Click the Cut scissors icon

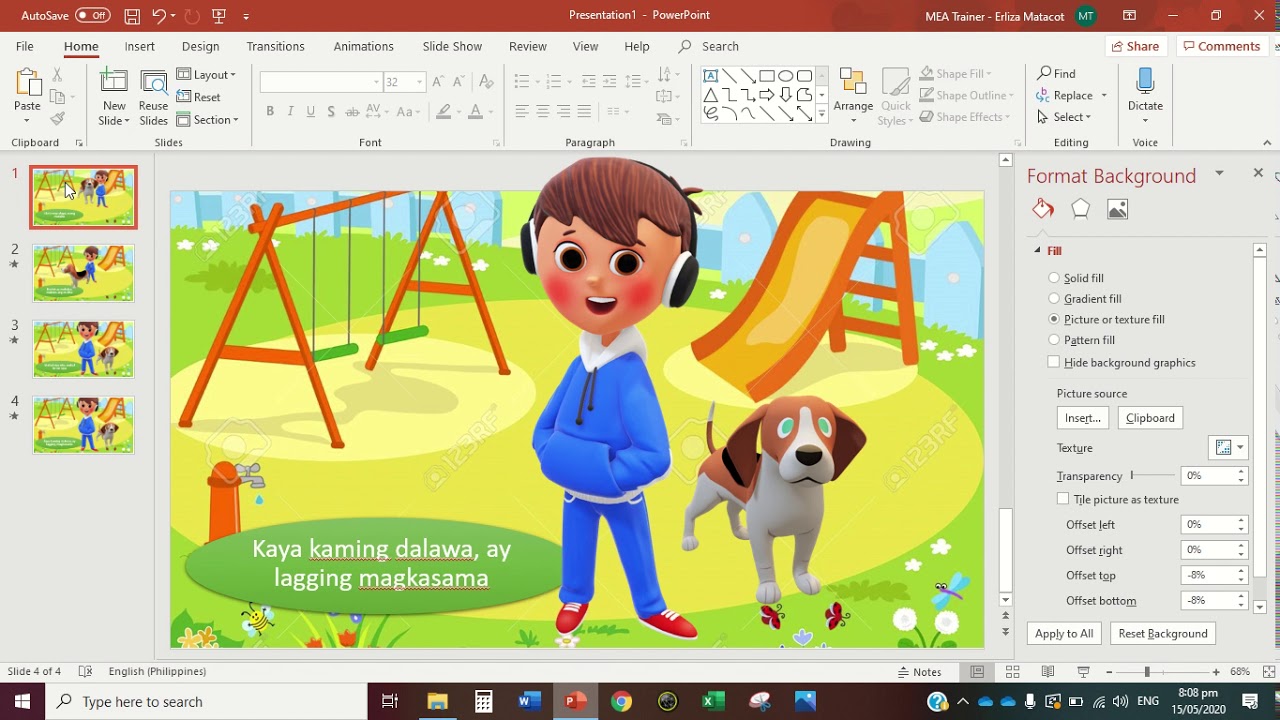pyautogui.click(x=57, y=74)
